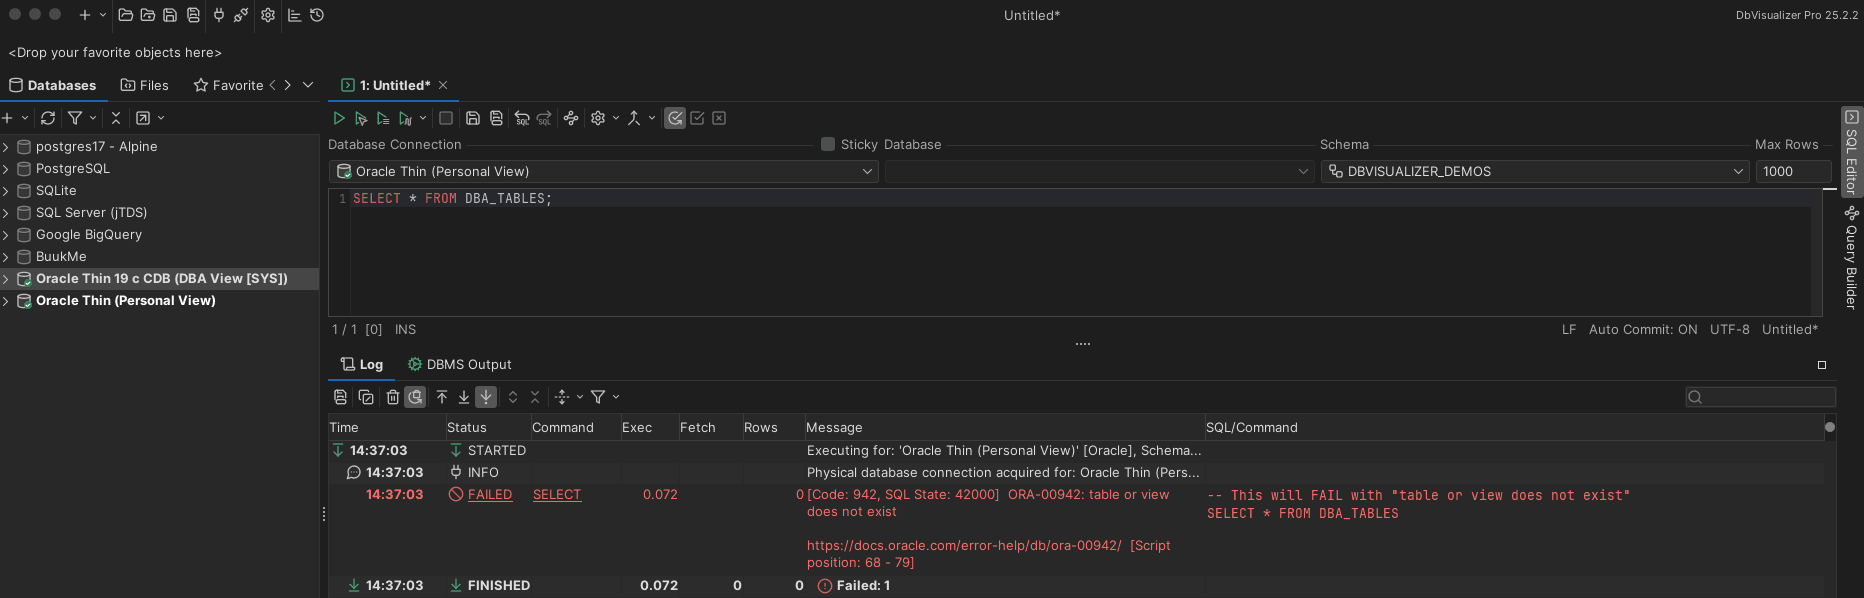This screenshot has width=1864, height=598.
Task: Open the Database Connection dropdown
Action: point(604,172)
